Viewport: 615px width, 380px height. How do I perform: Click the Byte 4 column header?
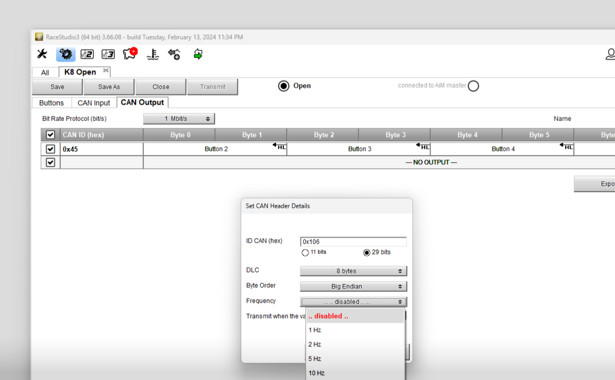point(466,135)
